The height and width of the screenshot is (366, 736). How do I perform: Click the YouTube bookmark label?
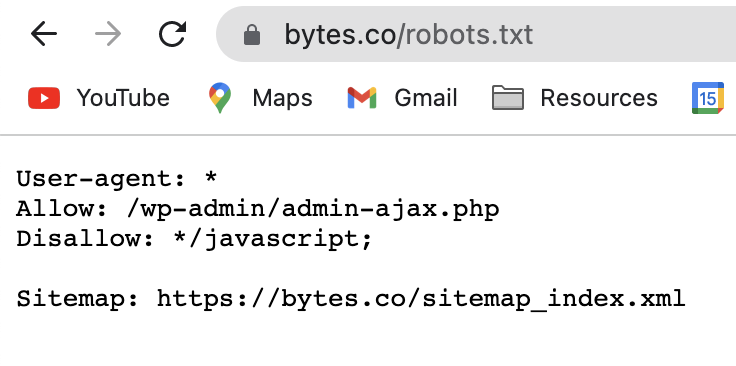(123, 98)
